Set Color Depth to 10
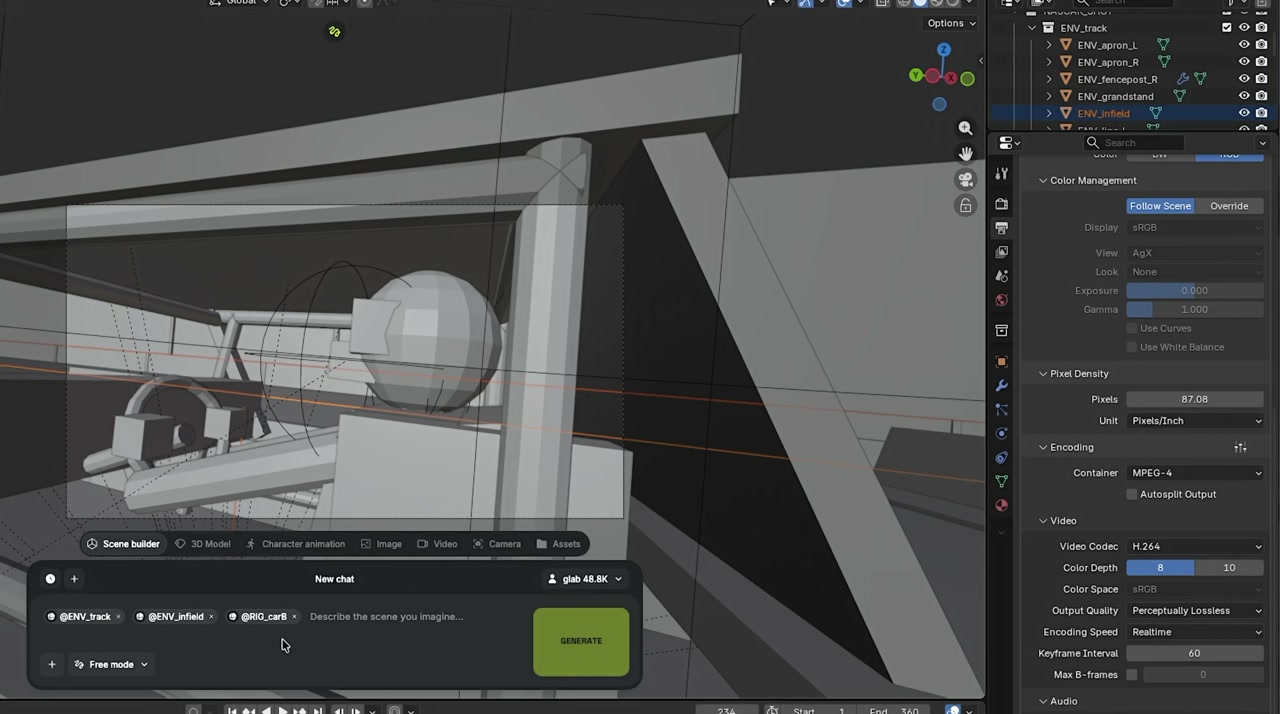The height and width of the screenshot is (714, 1280). (1229, 568)
